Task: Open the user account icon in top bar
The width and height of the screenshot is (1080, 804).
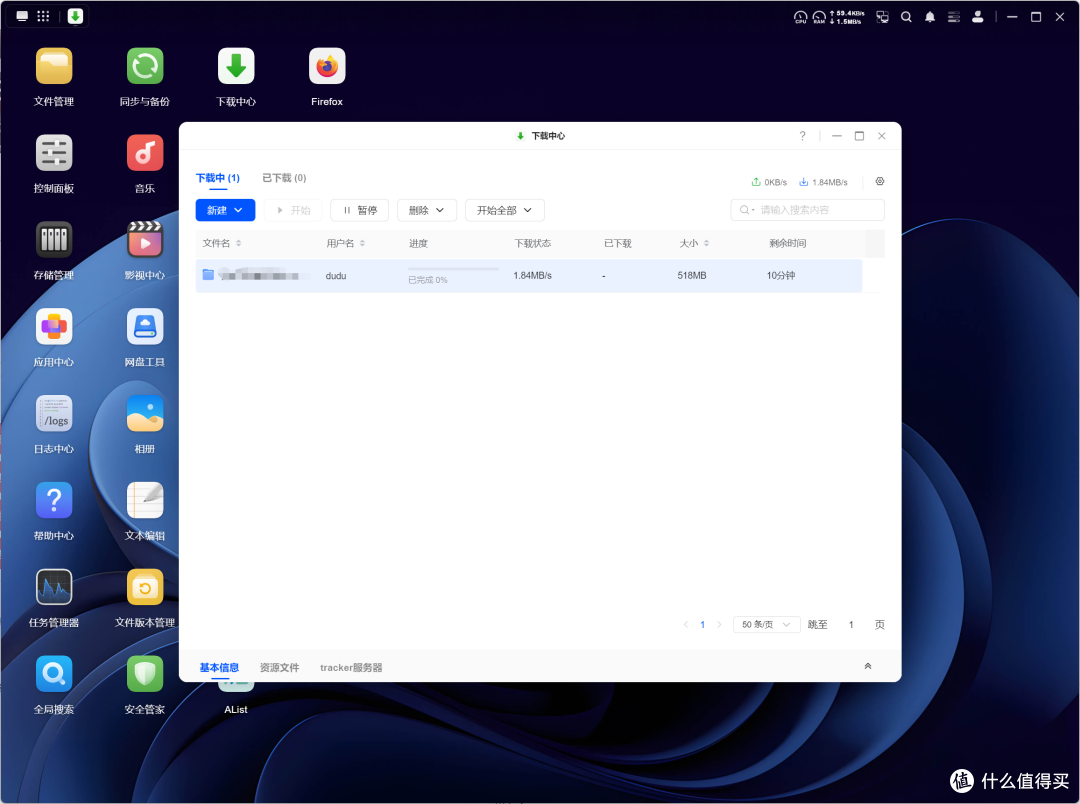Action: (977, 17)
